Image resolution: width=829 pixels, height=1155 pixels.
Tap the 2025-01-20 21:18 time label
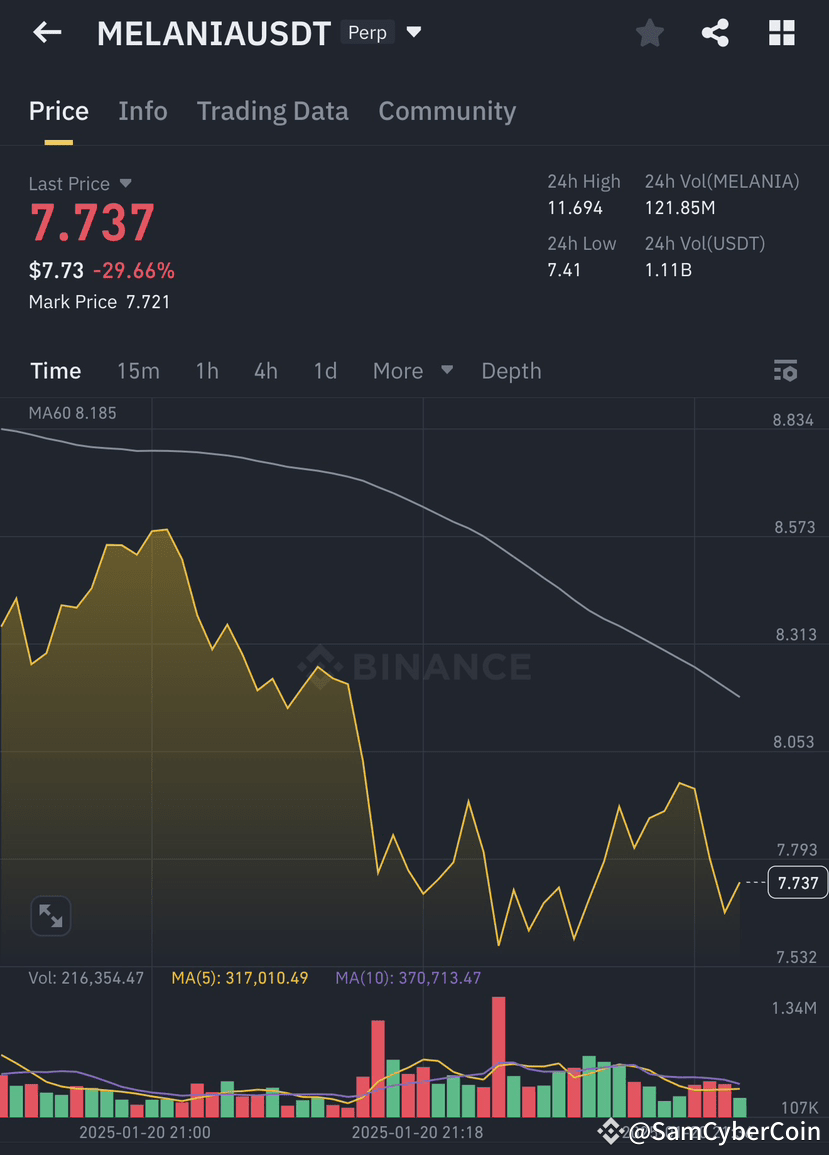click(418, 1132)
